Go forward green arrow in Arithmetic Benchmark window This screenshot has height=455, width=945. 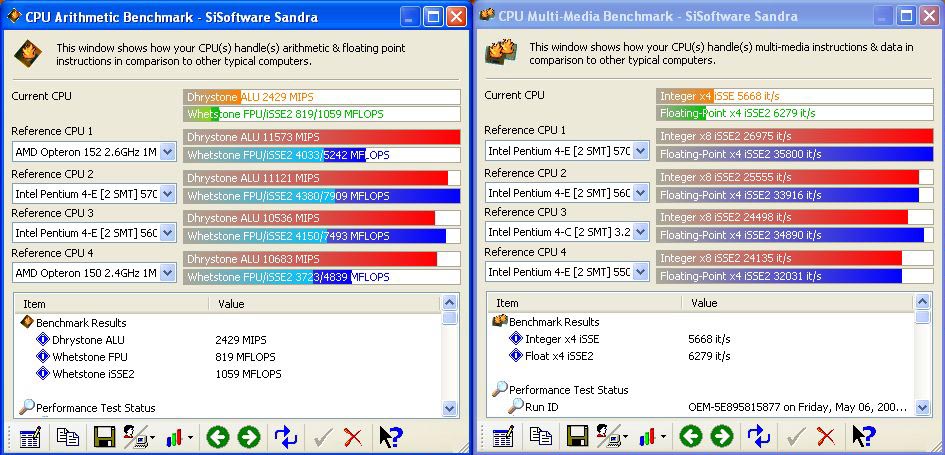point(248,436)
